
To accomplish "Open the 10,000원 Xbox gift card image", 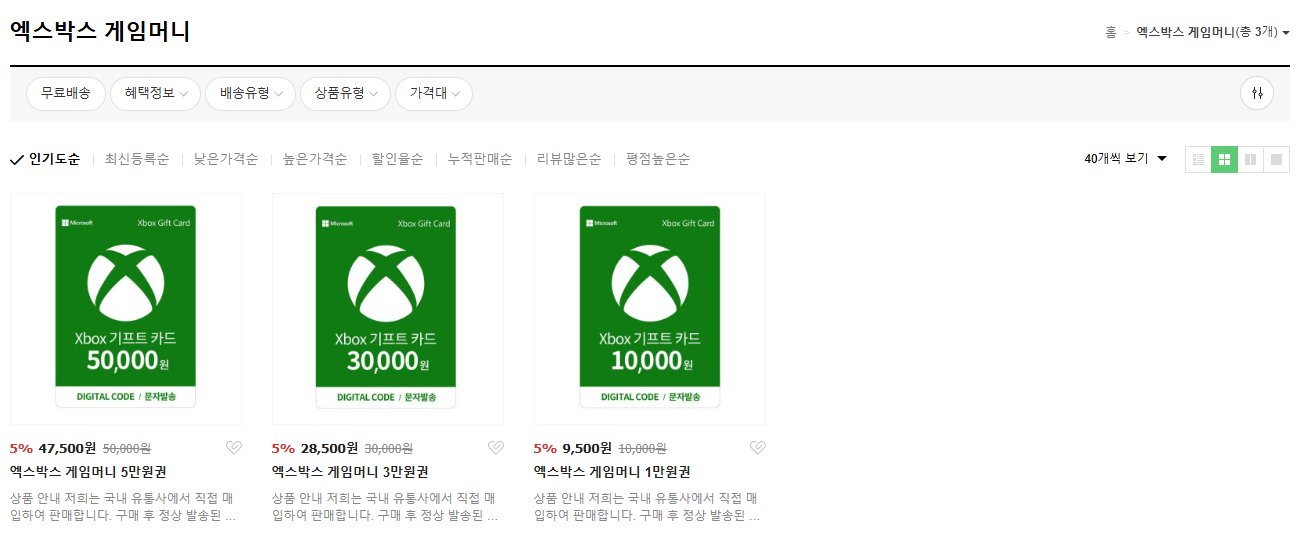I will pos(650,309).
